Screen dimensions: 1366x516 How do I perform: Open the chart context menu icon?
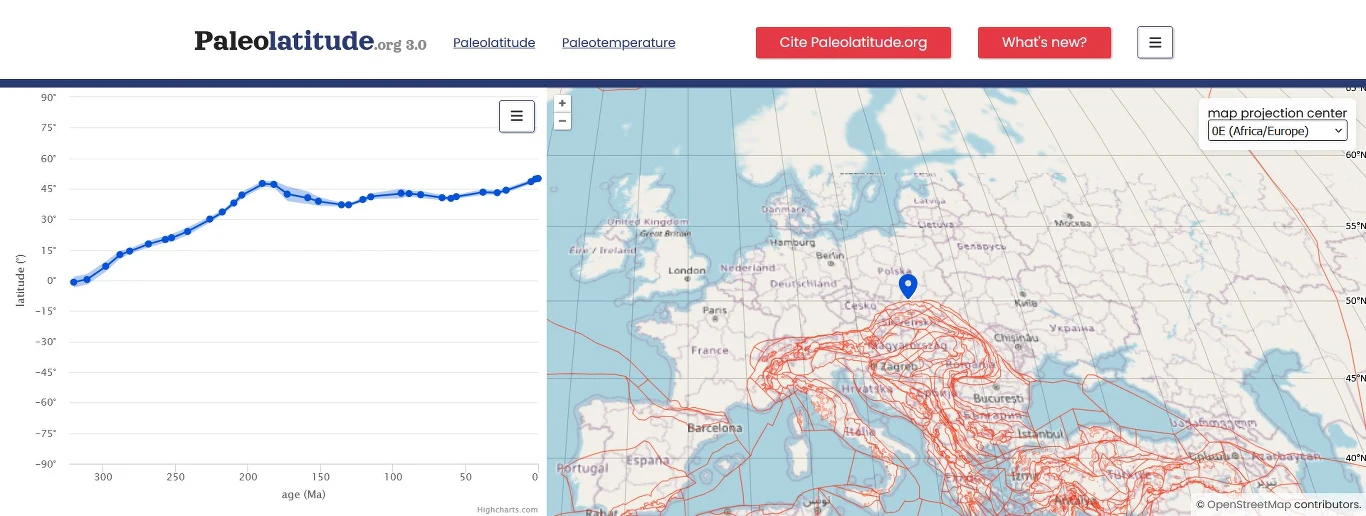coord(517,116)
